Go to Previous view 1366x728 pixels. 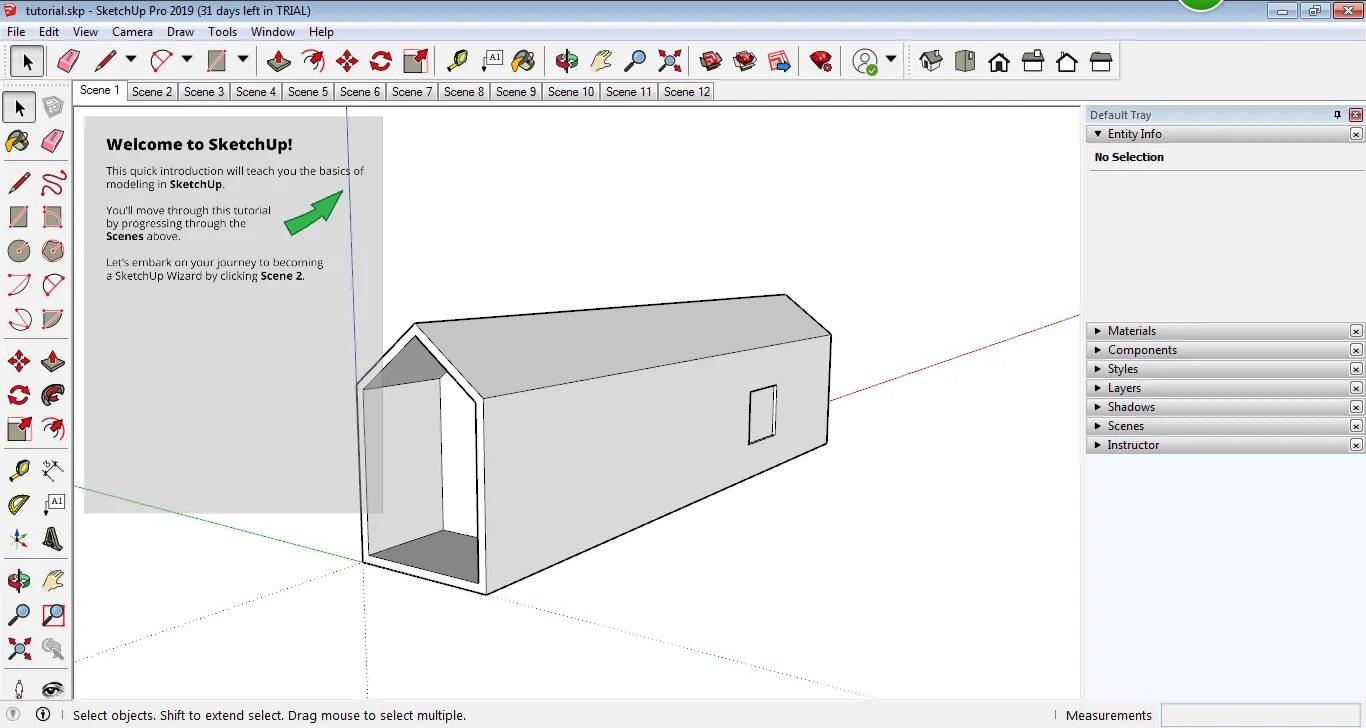[53, 648]
